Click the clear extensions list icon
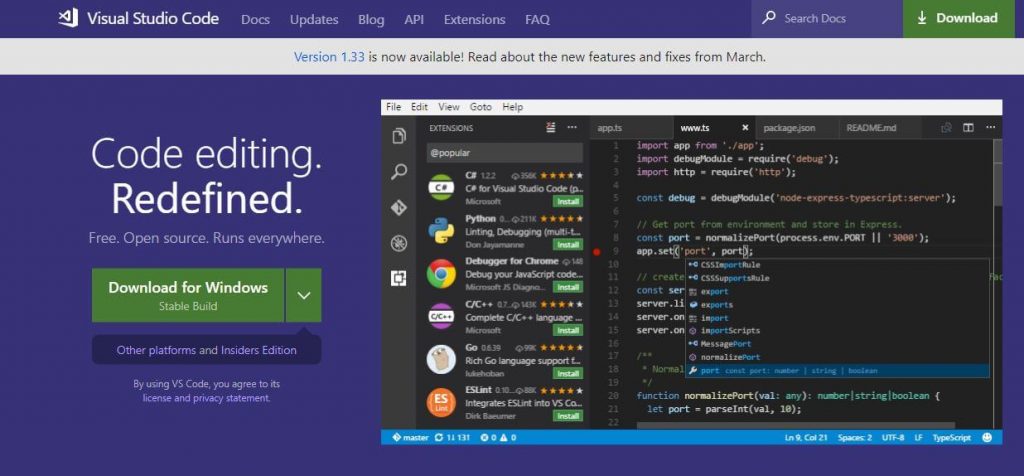1024x476 pixels. (x=552, y=127)
